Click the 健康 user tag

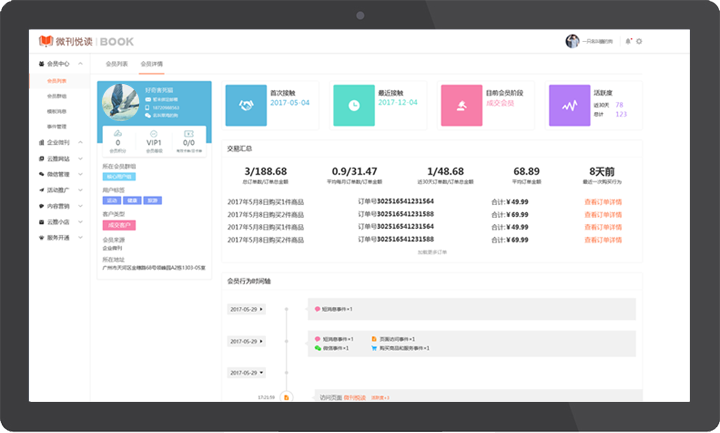pyautogui.click(x=132, y=201)
